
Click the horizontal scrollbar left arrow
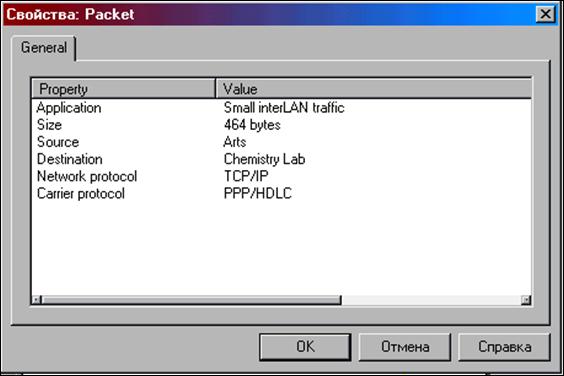coord(36,300)
